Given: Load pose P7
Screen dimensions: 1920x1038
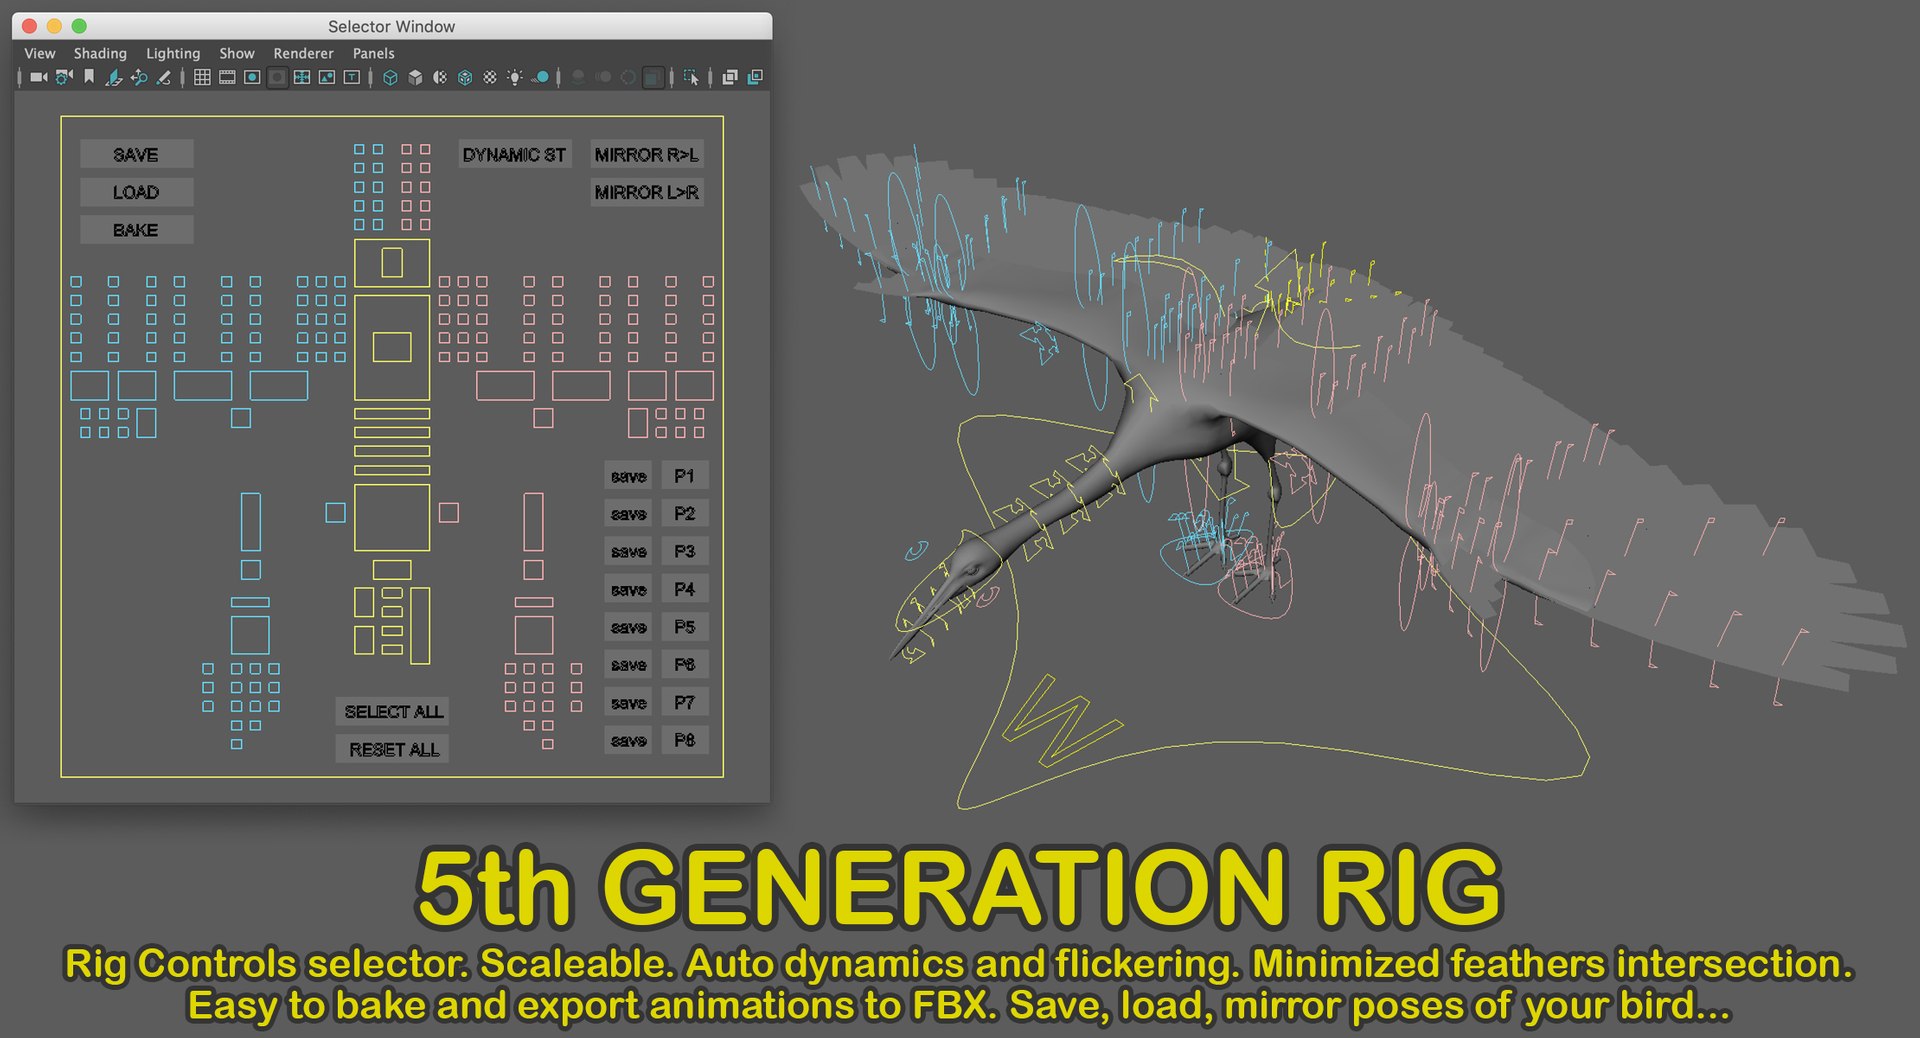Looking at the screenshot, I should tap(685, 703).
